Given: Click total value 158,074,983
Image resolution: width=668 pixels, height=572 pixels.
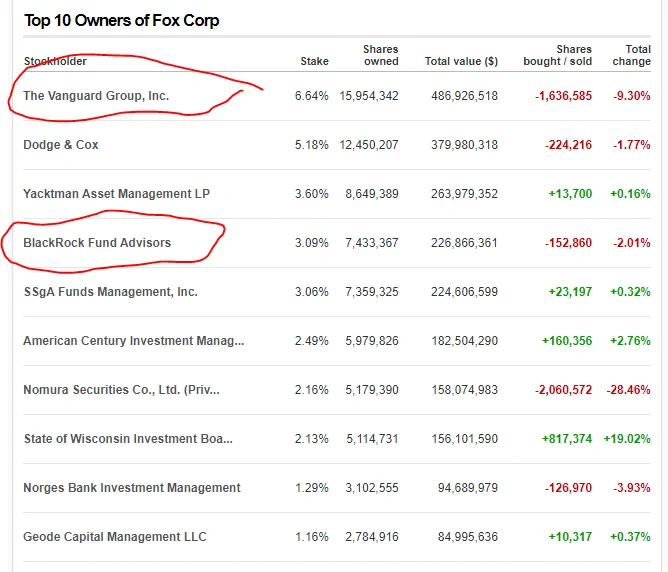Looking at the screenshot, I should (464, 390).
